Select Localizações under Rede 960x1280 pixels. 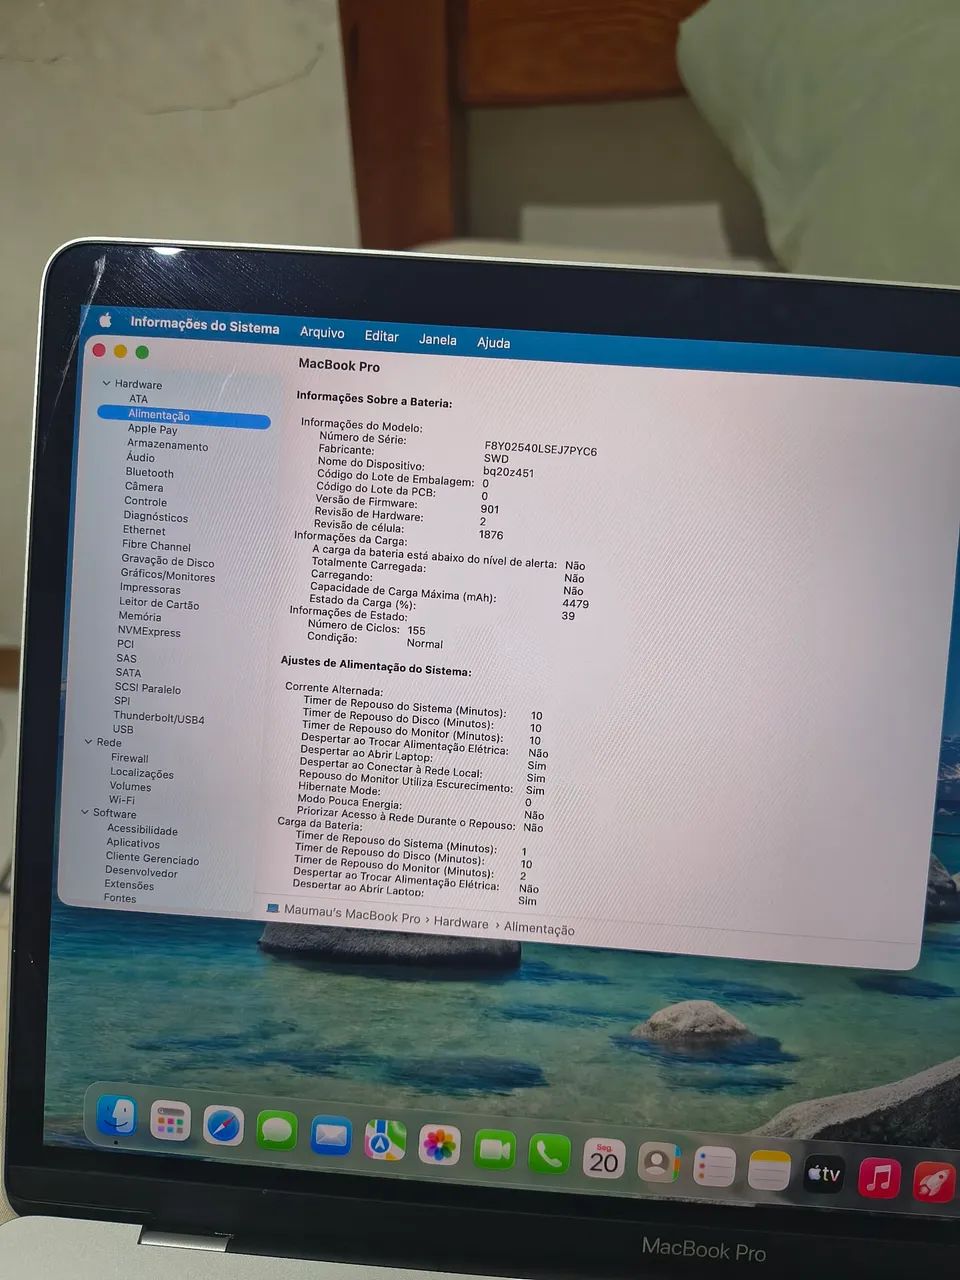[x=142, y=773]
